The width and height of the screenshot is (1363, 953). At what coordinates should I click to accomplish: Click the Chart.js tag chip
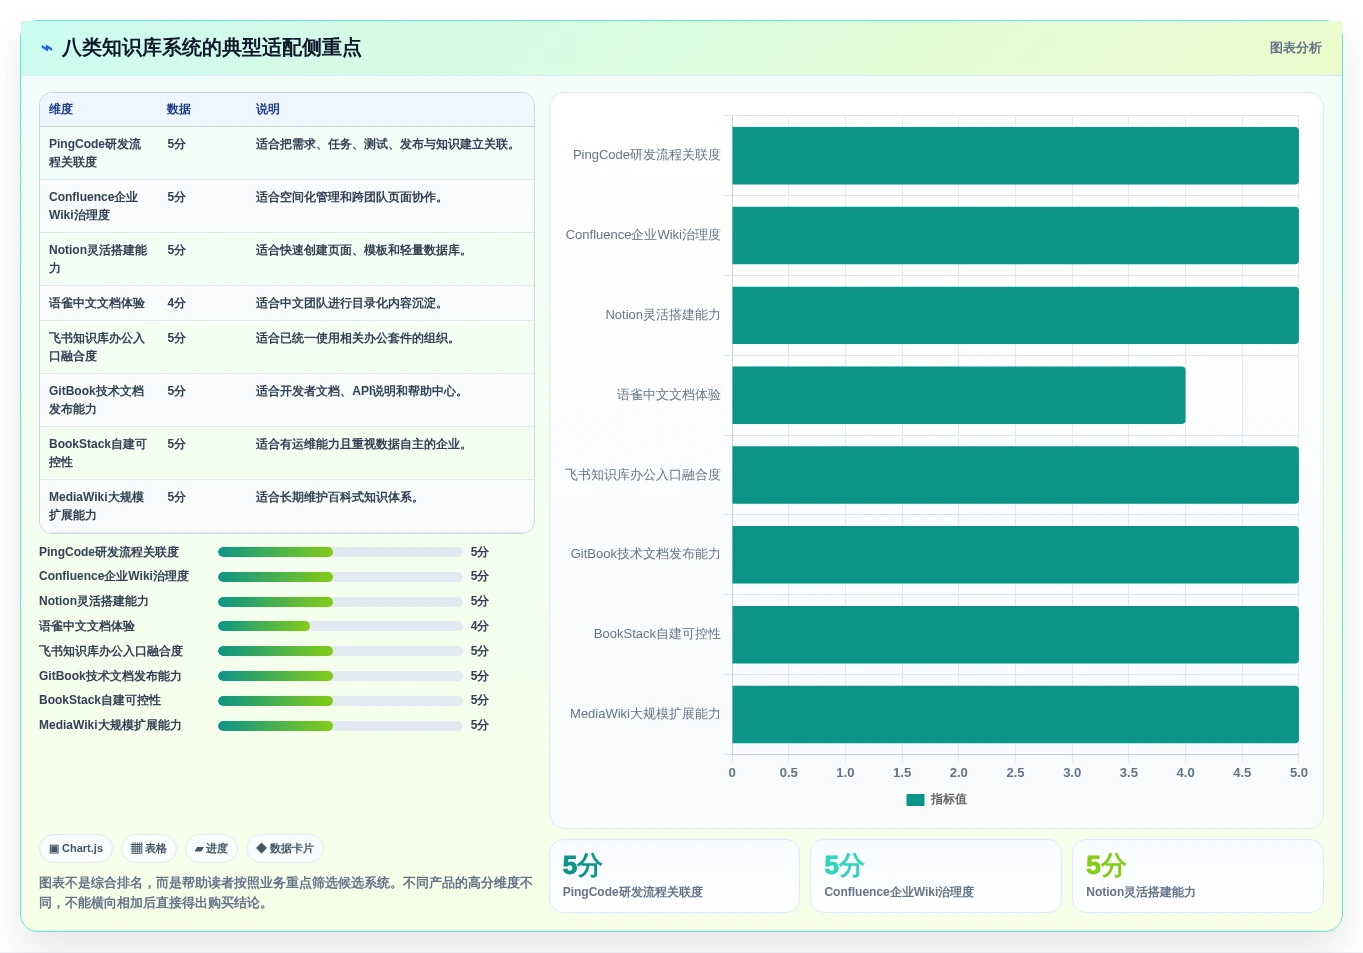pyautogui.click(x=76, y=848)
